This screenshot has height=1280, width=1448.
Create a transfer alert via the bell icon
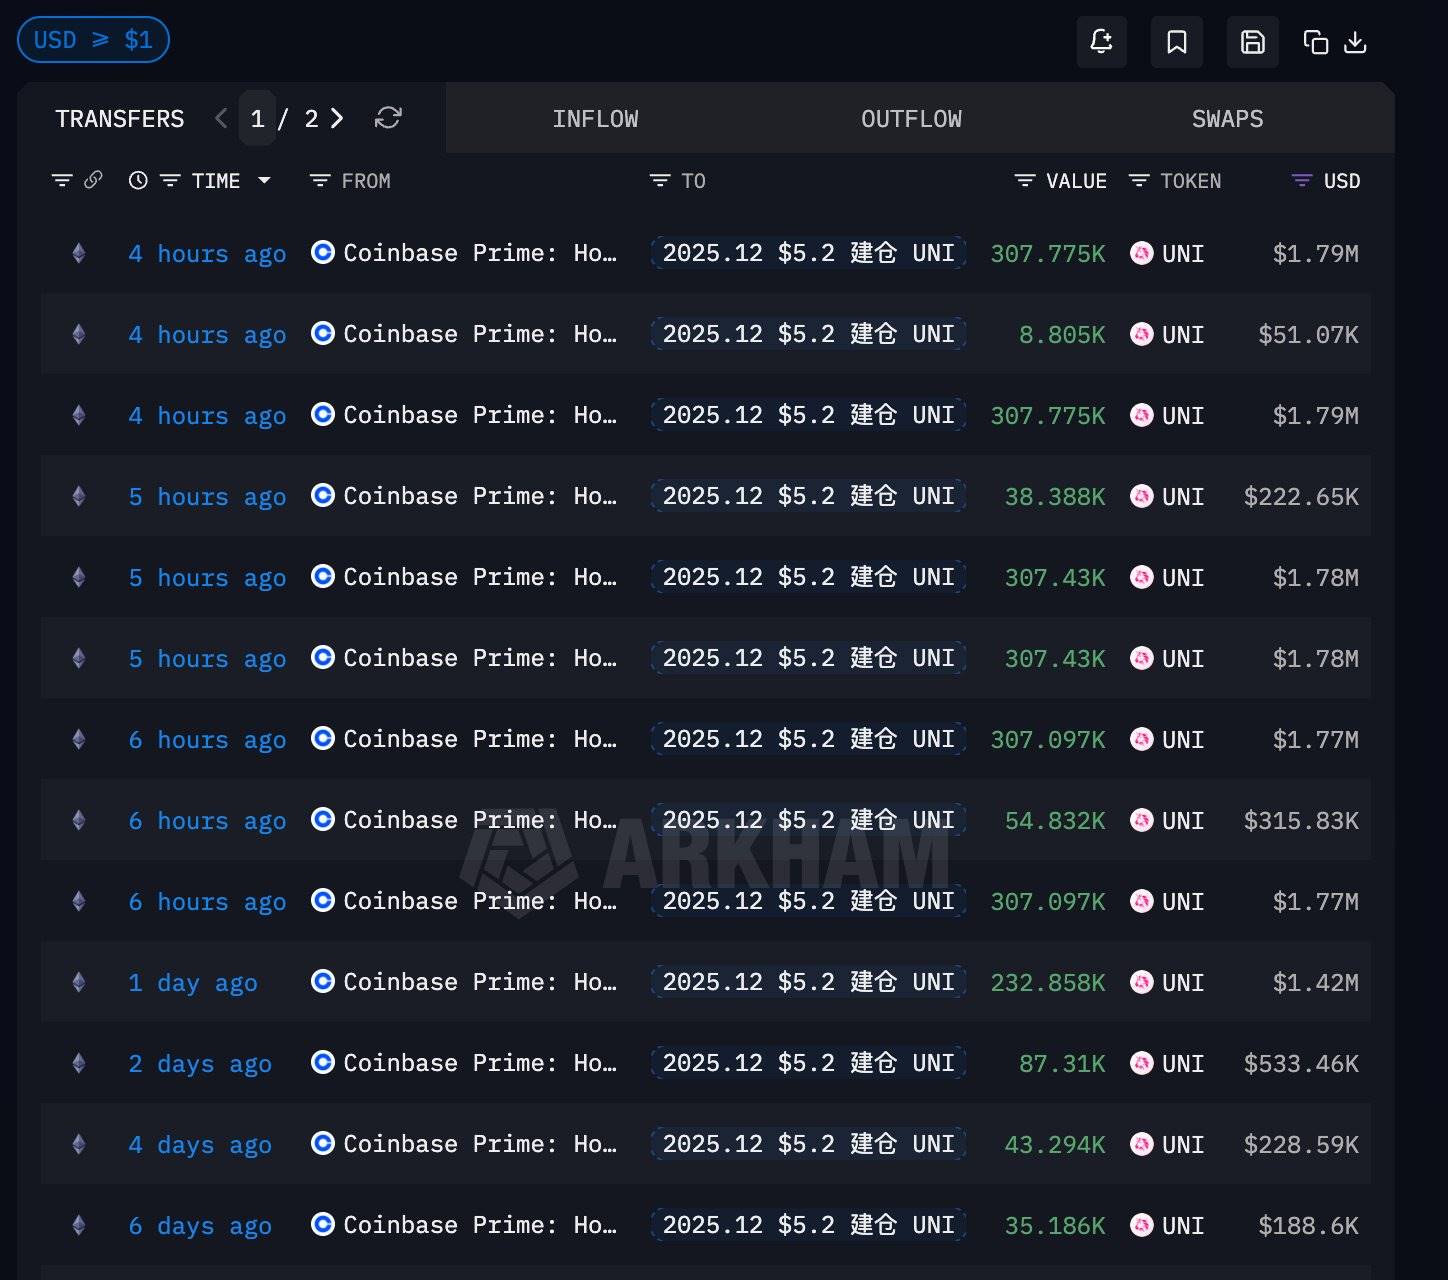pyautogui.click(x=1101, y=42)
